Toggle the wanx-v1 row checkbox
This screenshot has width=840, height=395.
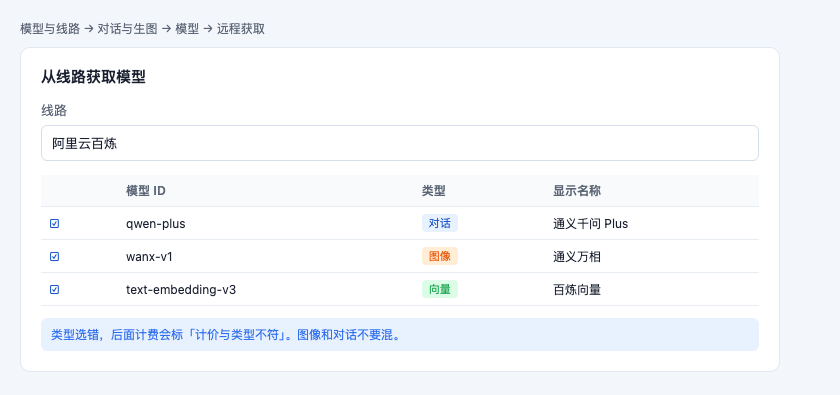click(54, 257)
